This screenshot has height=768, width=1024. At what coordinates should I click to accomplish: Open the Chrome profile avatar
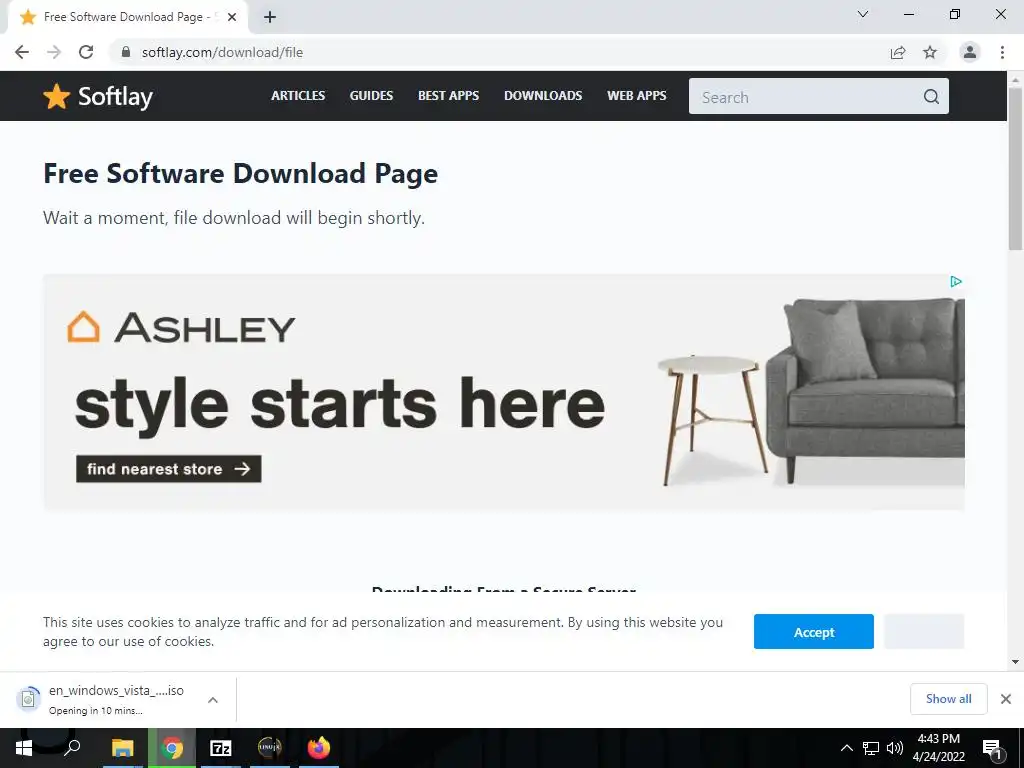tap(970, 52)
